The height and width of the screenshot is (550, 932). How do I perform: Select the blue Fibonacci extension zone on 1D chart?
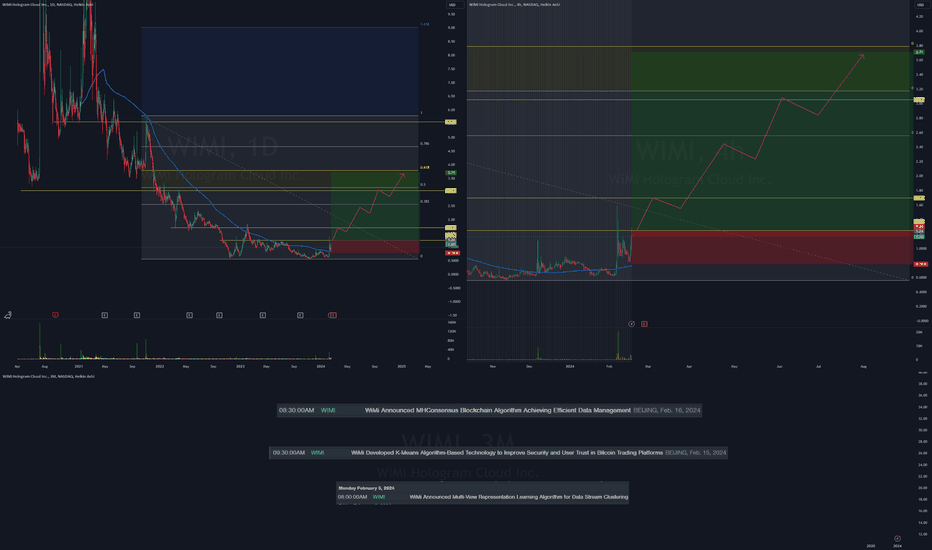(280, 71)
